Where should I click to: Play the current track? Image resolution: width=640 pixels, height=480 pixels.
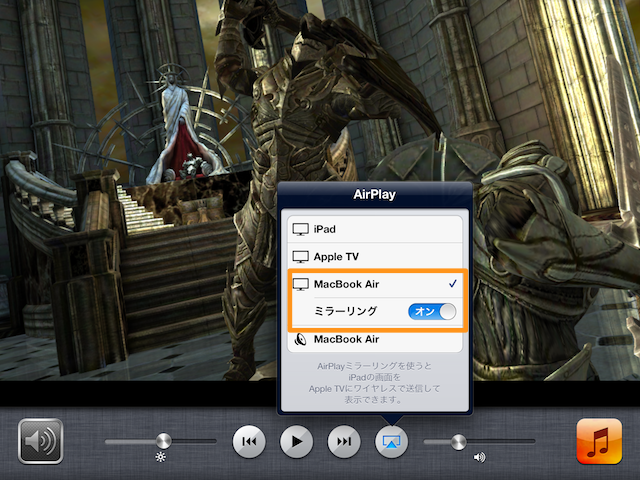[296, 441]
